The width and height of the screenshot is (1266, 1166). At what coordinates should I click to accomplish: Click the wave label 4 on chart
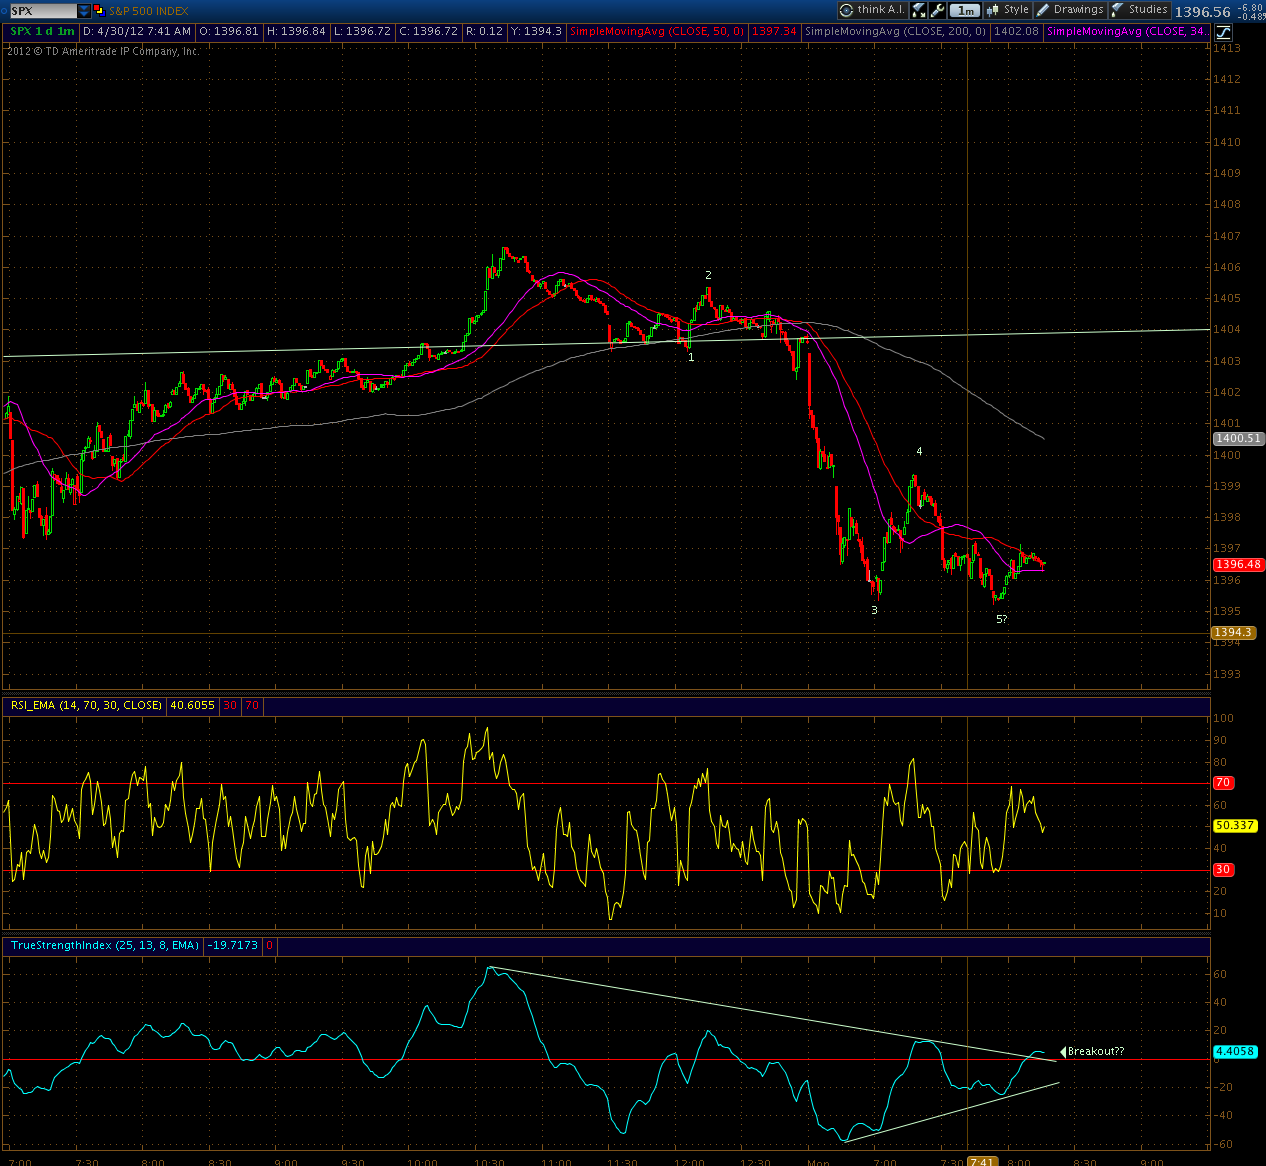point(919,451)
